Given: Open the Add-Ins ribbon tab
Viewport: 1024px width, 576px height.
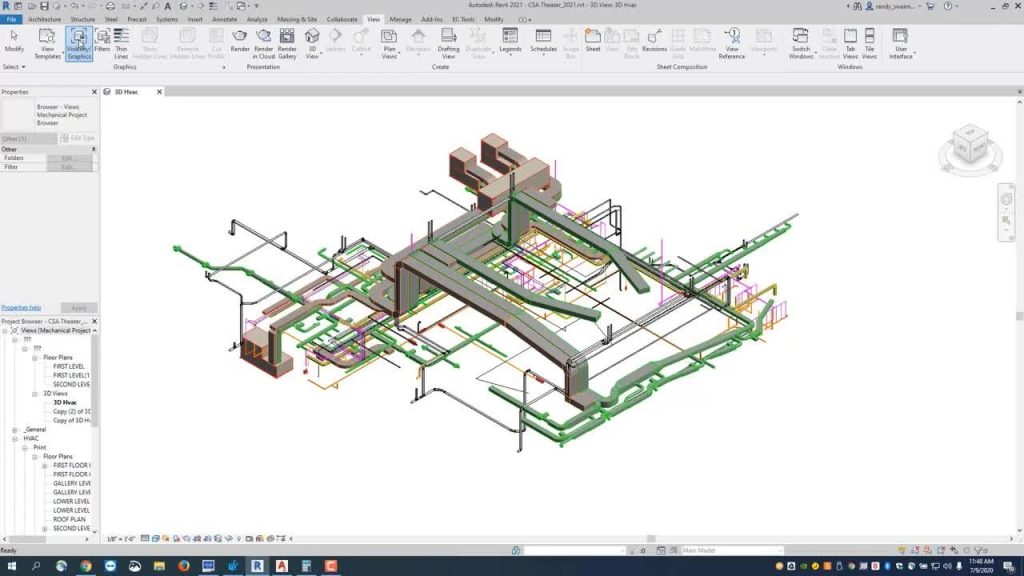Looking at the screenshot, I should (x=432, y=20).
